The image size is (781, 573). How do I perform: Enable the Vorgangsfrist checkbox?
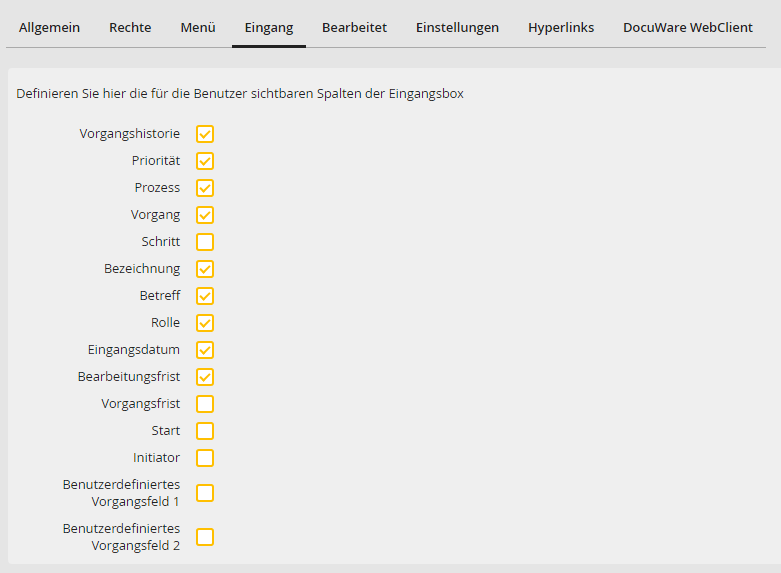[x=205, y=404]
